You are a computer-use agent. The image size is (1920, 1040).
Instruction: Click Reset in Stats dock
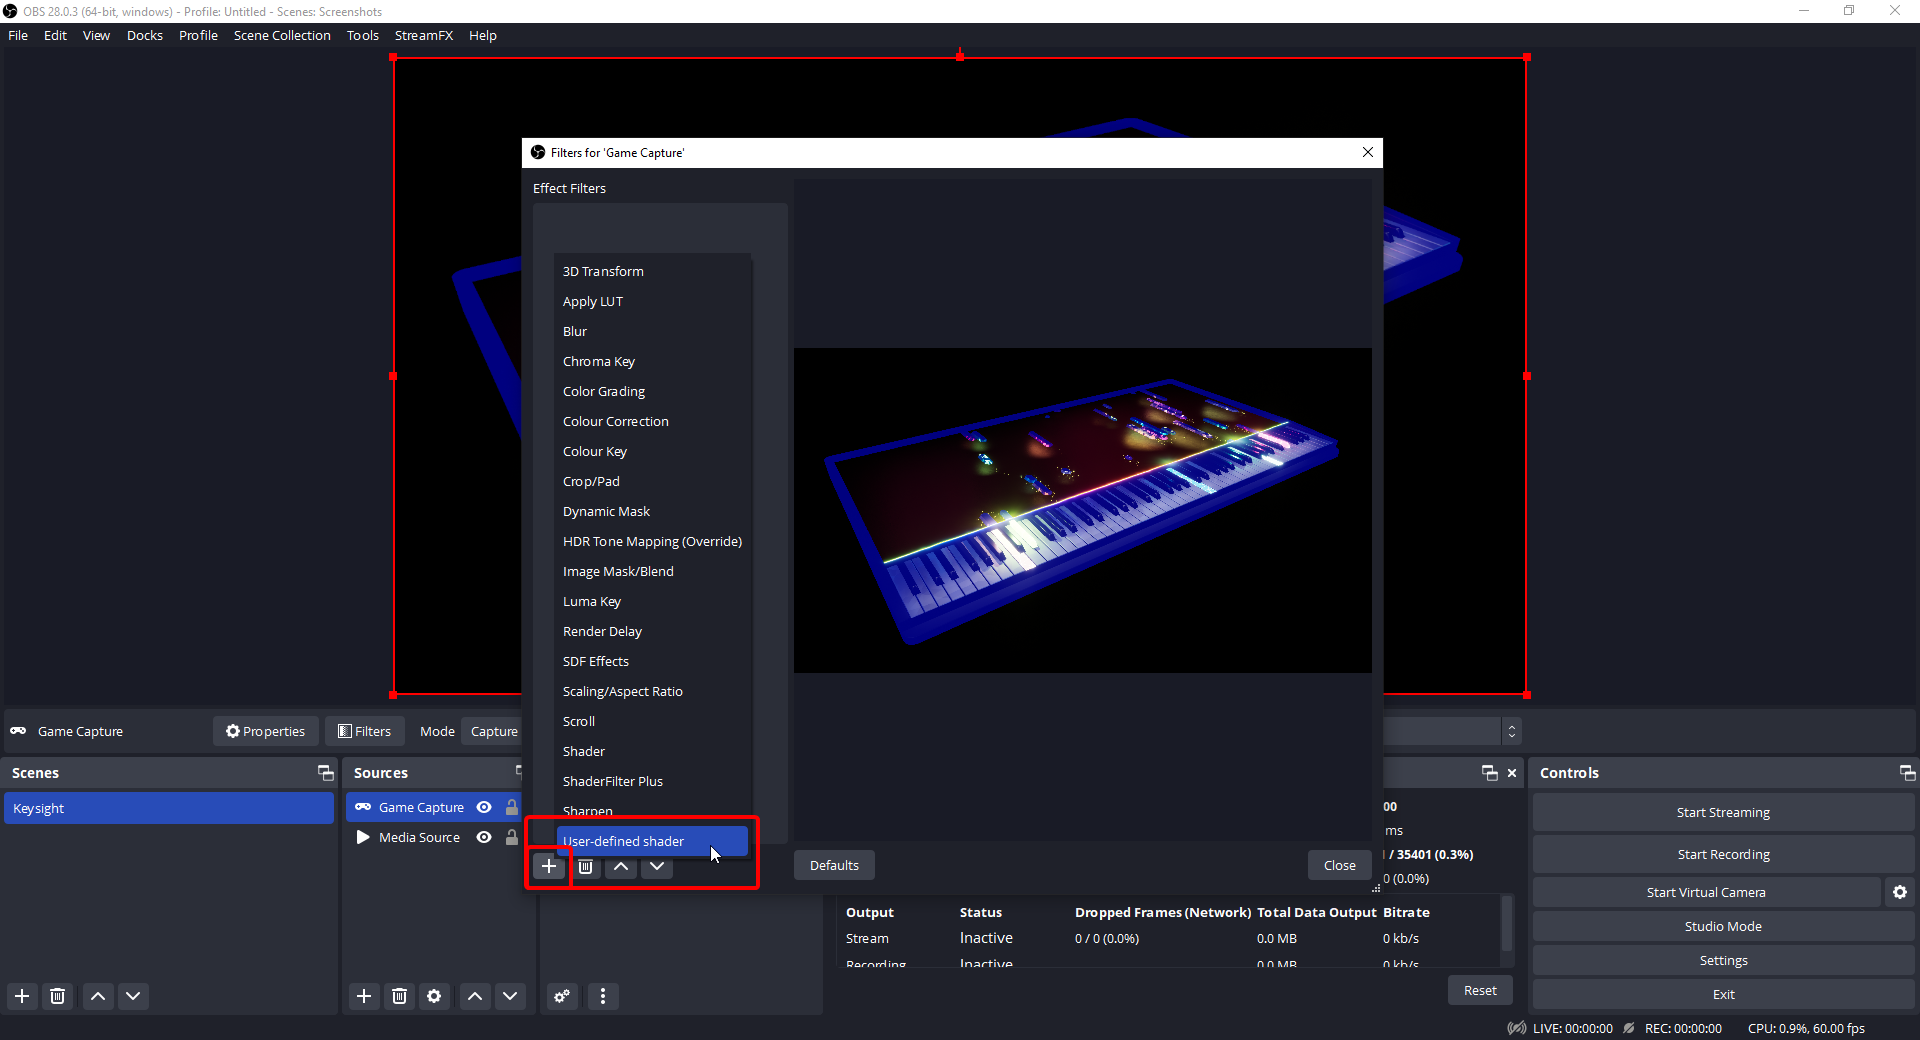[1480, 990]
